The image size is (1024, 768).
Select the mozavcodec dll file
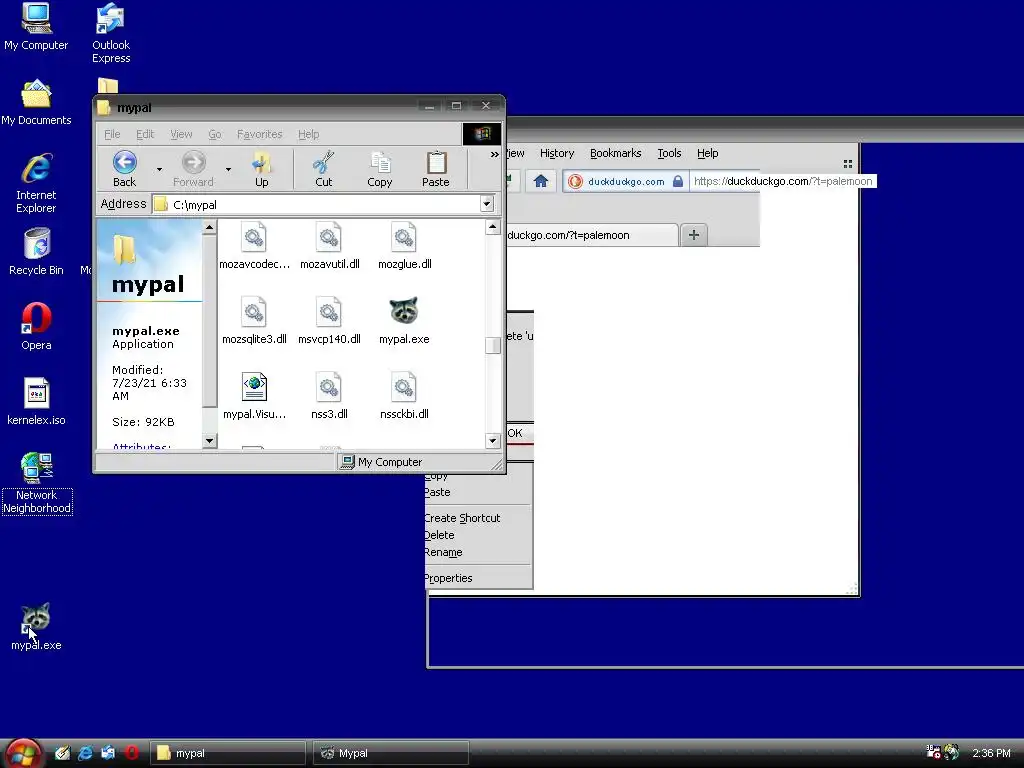click(x=254, y=246)
